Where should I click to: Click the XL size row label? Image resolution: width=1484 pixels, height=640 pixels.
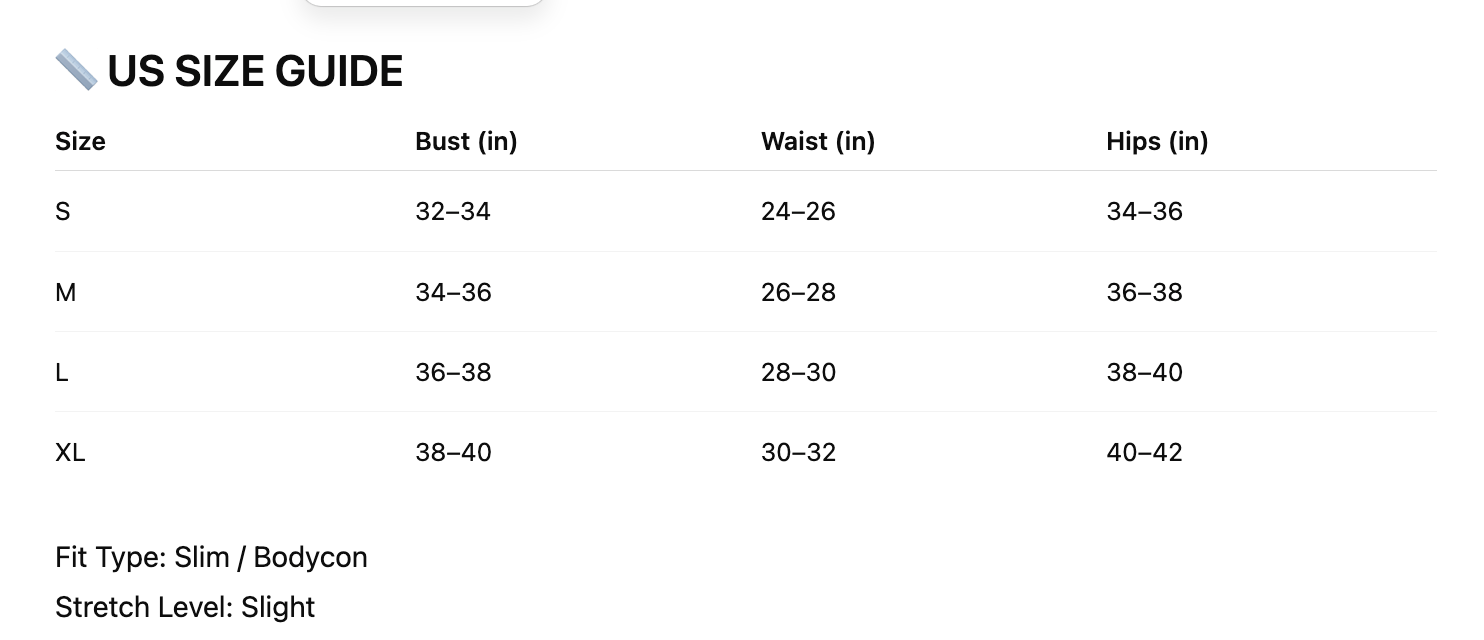pos(70,453)
